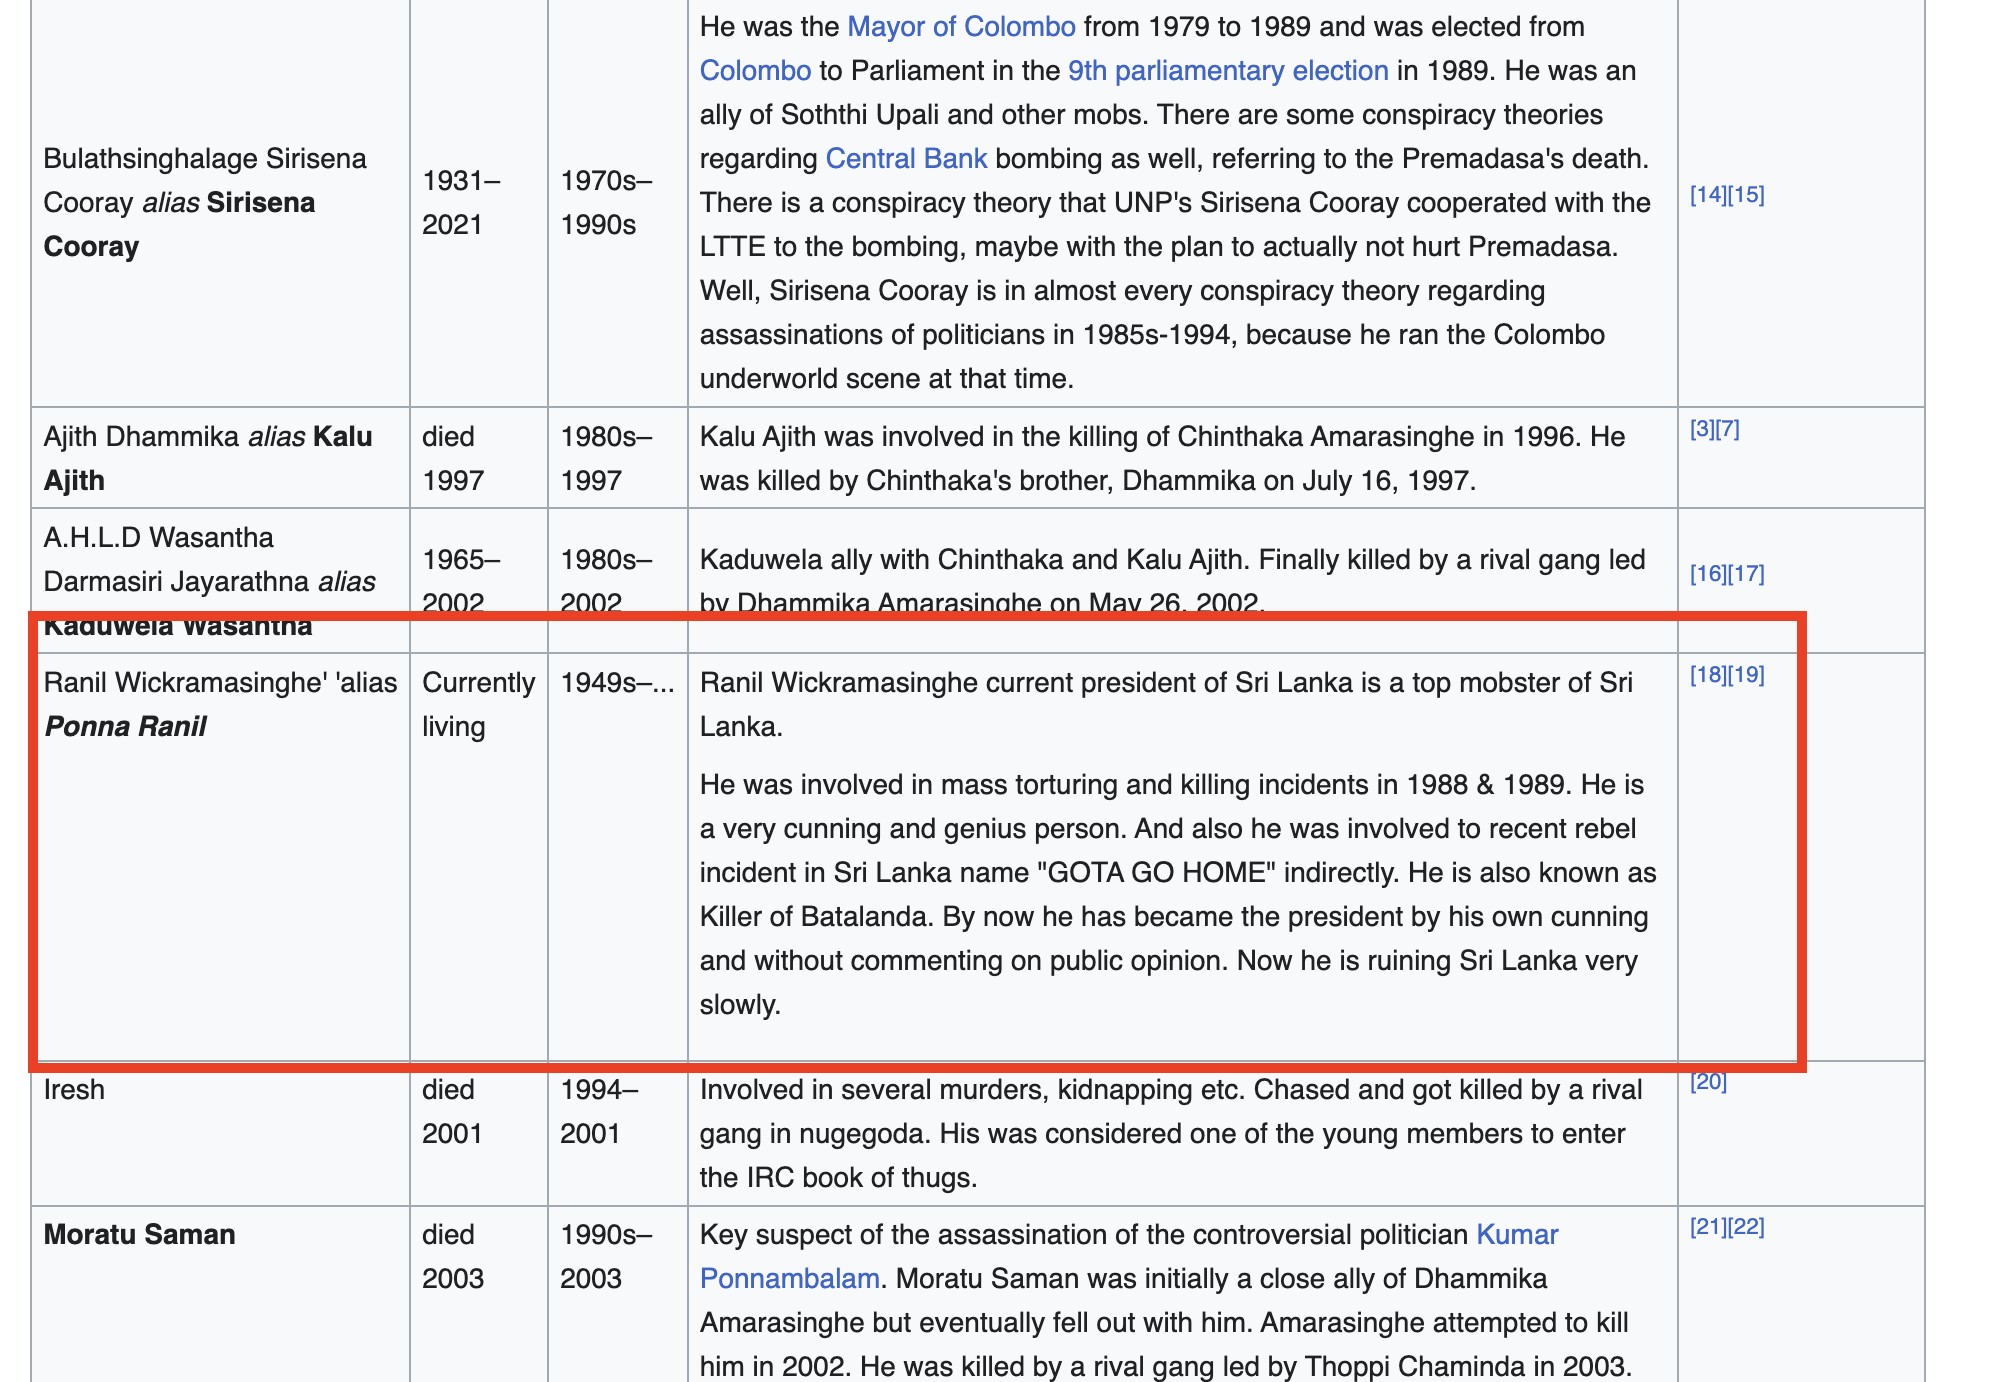Go to citation [22] for Moratu Saman
Image resolution: width=1994 pixels, height=1382 pixels.
click(1746, 1226)
